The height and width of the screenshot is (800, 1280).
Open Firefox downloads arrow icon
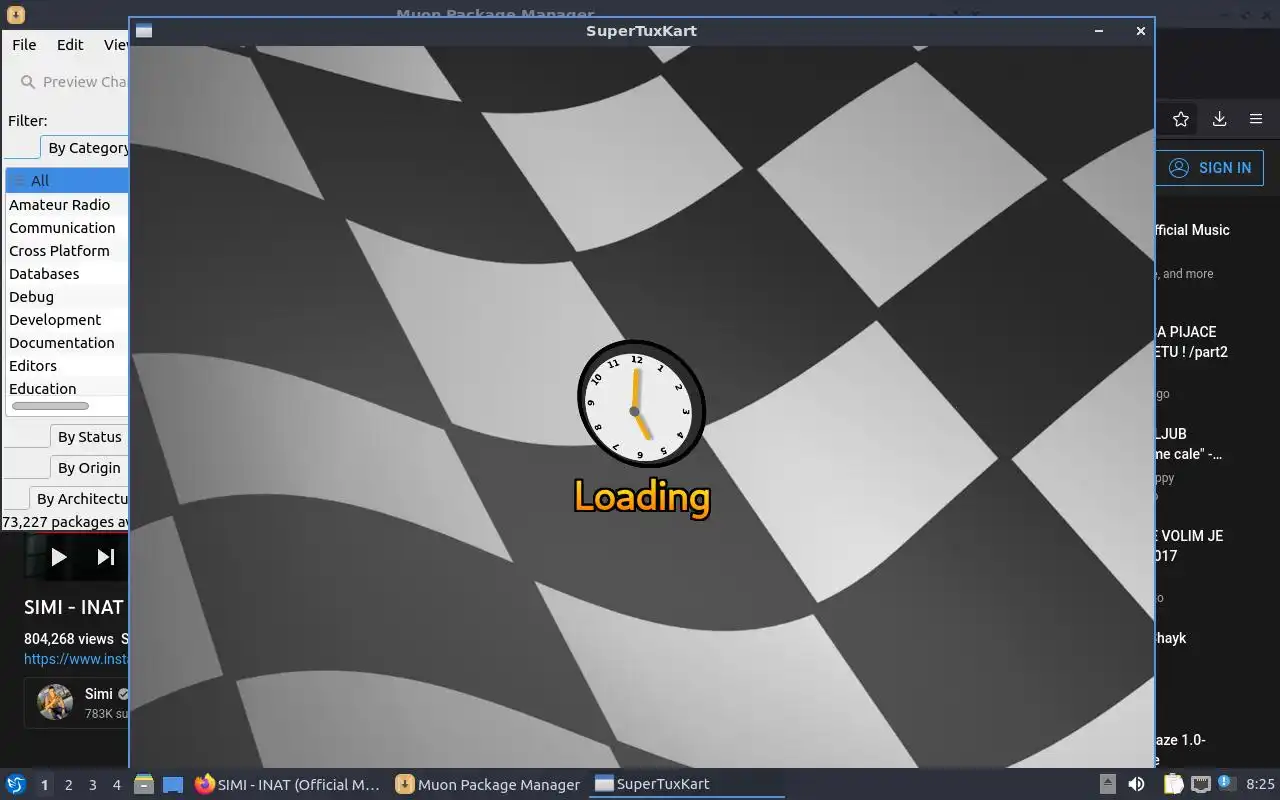[1219, 119]
